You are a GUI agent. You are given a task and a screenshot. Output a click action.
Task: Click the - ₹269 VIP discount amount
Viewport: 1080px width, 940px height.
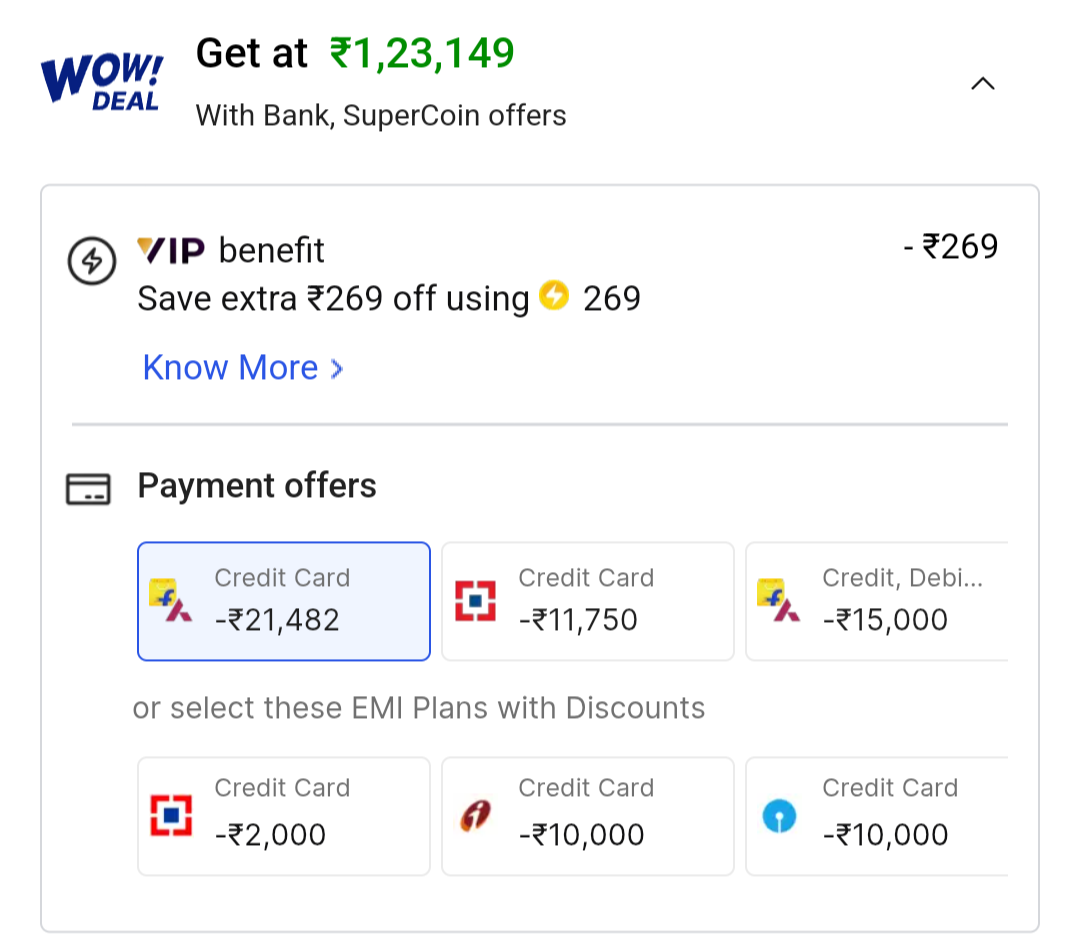point(950,246)
